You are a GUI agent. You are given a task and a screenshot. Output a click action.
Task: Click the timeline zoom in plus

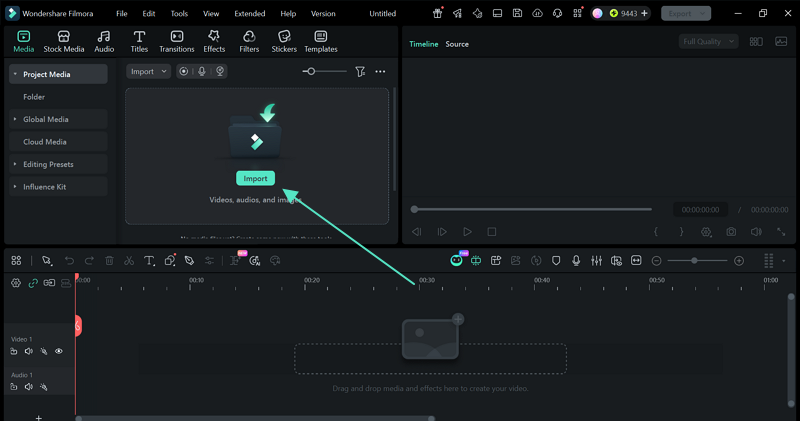[x=739, y=261]
